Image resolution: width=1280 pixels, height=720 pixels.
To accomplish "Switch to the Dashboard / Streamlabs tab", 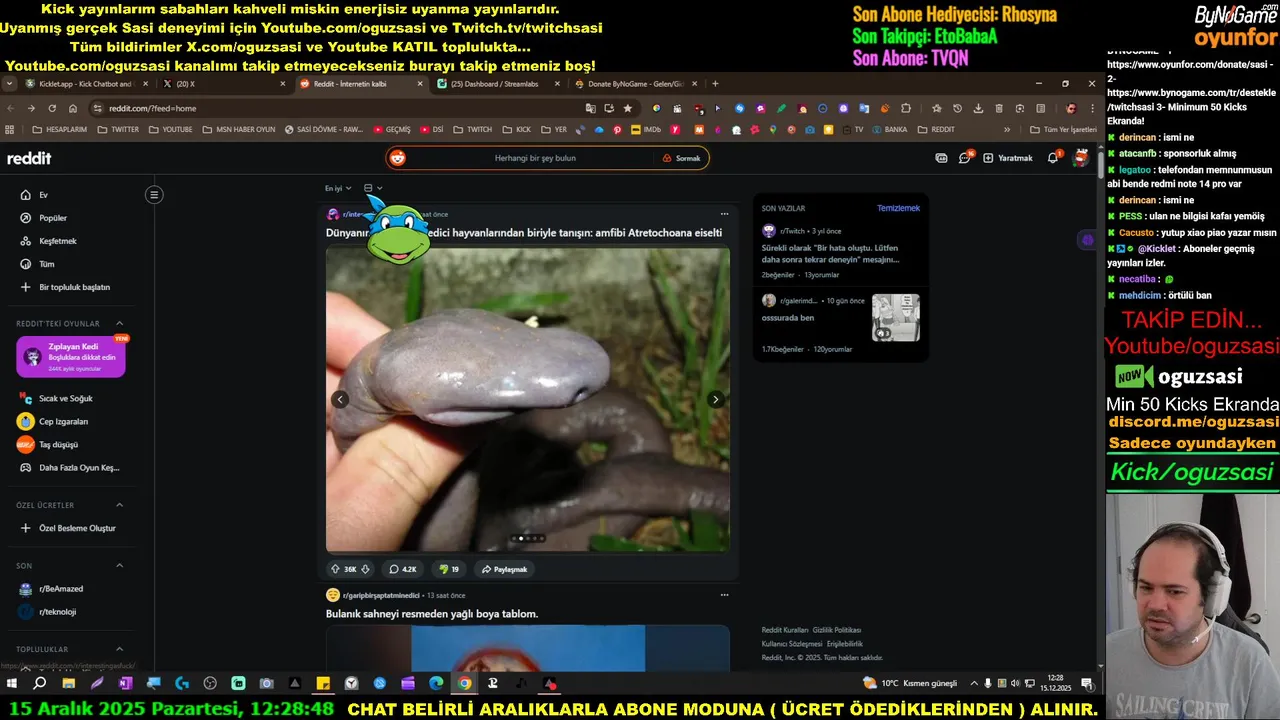I will pyautogui.click(x=500, y=84).
